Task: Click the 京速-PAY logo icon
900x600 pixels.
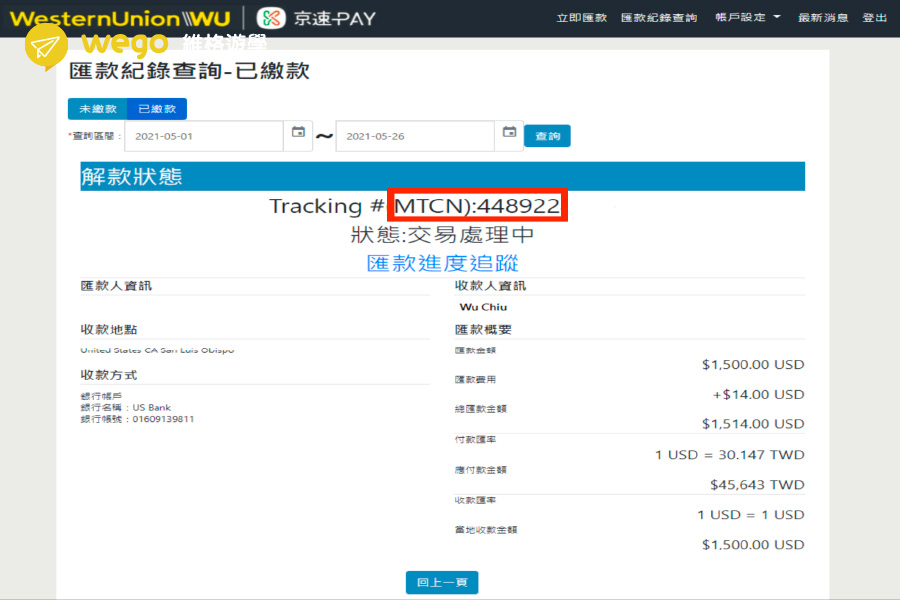Action: coord(271,18)
